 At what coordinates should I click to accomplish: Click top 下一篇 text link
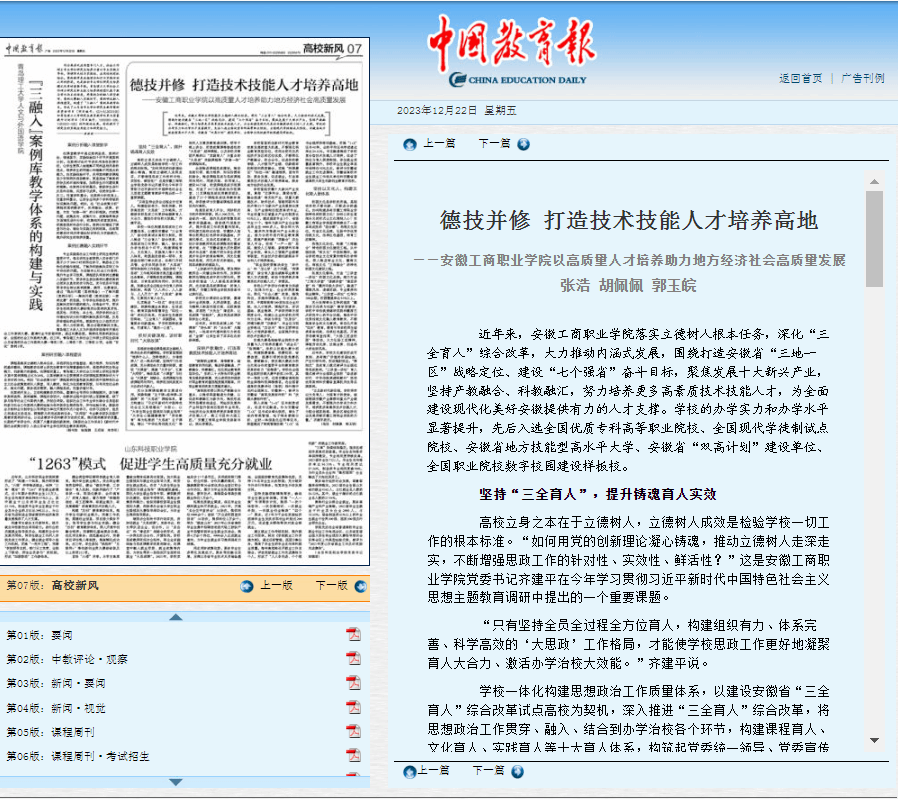pyautogui.click(x=494, y=143)
